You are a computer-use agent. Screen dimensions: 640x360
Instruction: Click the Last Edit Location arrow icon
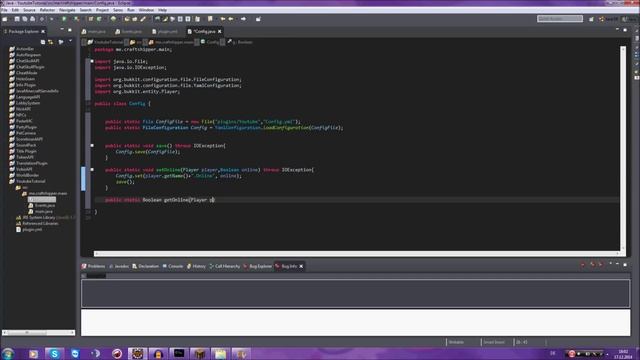[223, 19]
